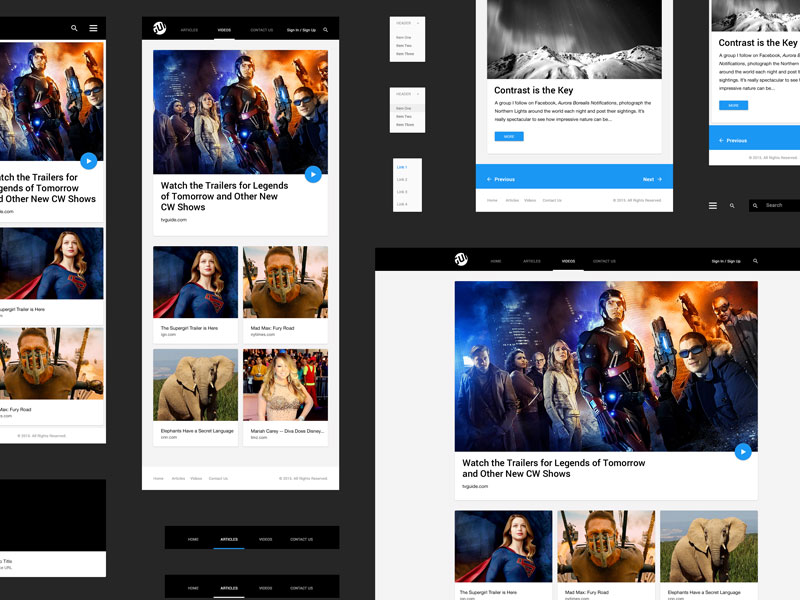Expand the topmost HEADER dropdown
This screenshot has width=800, height=600.
click(x=407, y=22)
